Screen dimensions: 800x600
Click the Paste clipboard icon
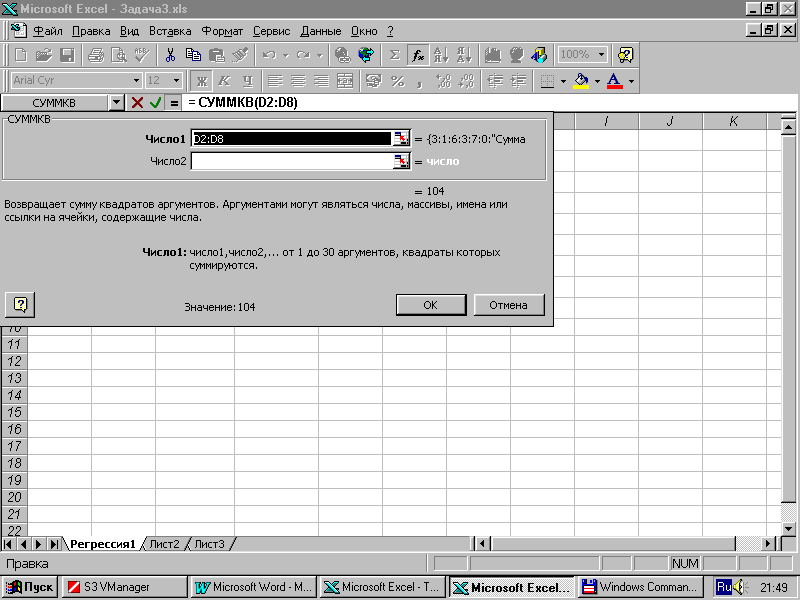(217, 55)
